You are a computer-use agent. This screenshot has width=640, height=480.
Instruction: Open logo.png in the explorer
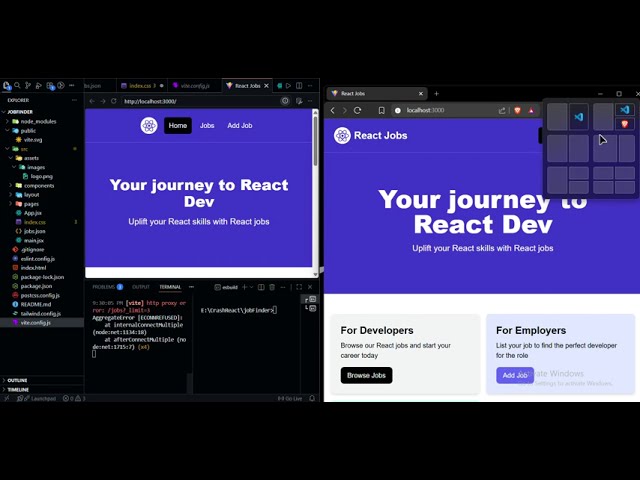41,176
